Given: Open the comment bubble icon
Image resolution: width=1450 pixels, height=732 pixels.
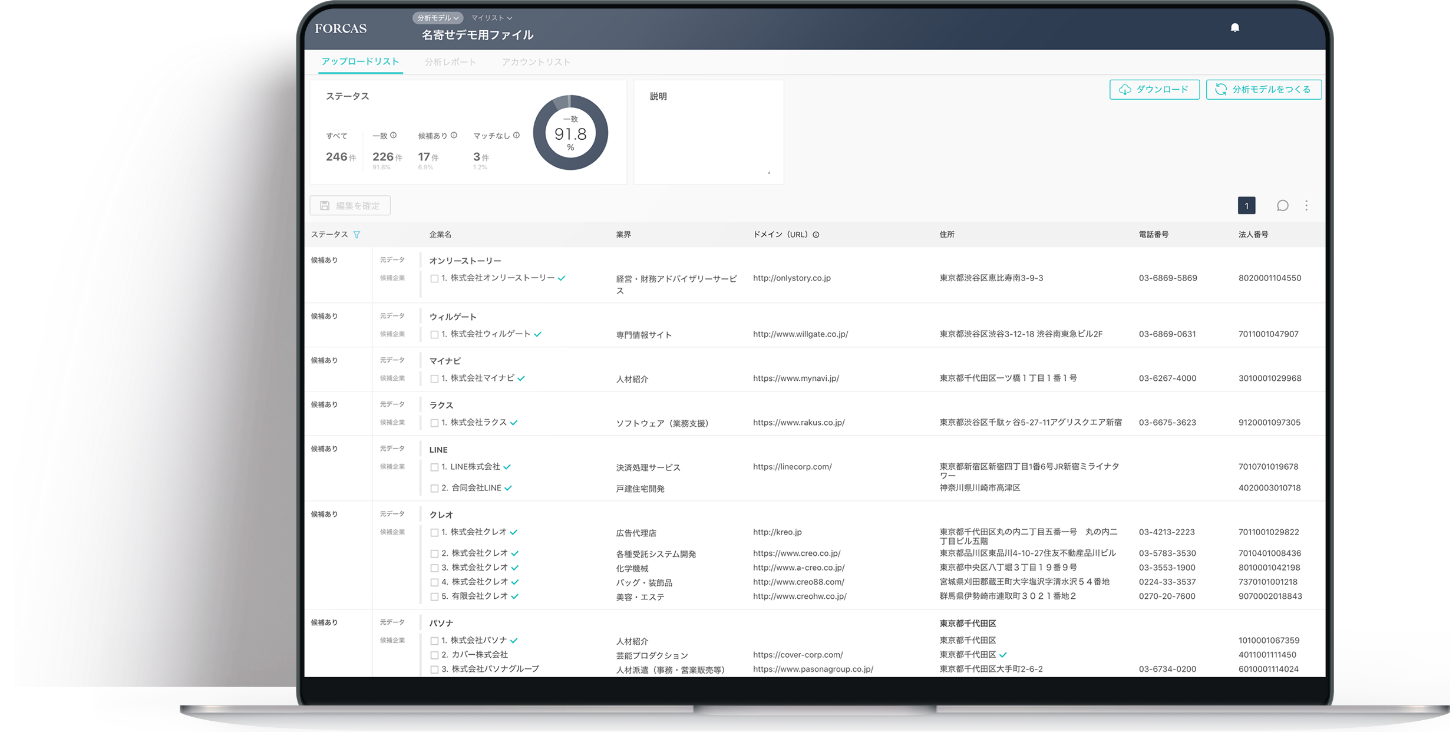Looking at the screenshot, I should (1283, 205).
